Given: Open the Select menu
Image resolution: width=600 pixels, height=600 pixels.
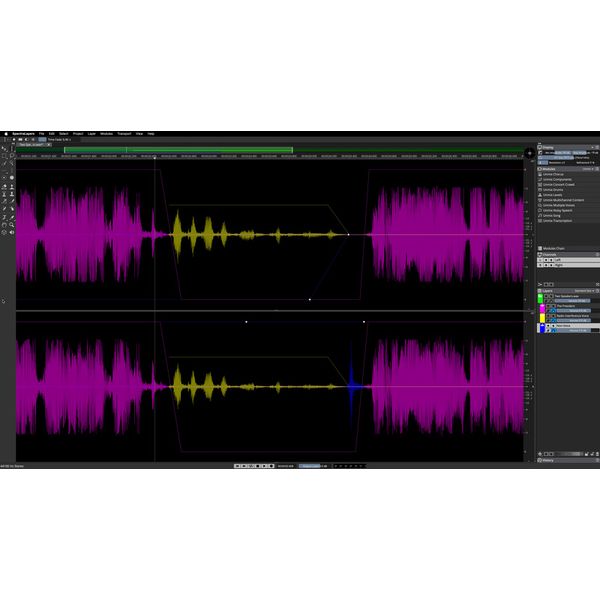Looking at the screenshot, I should click(64, 134).
